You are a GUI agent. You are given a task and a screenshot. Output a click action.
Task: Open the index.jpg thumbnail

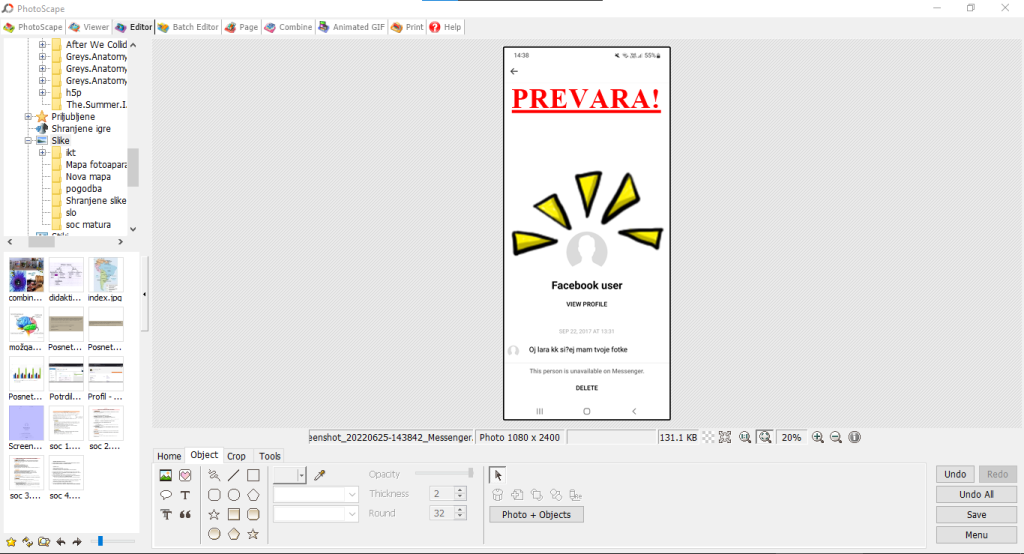click(105, 280)
